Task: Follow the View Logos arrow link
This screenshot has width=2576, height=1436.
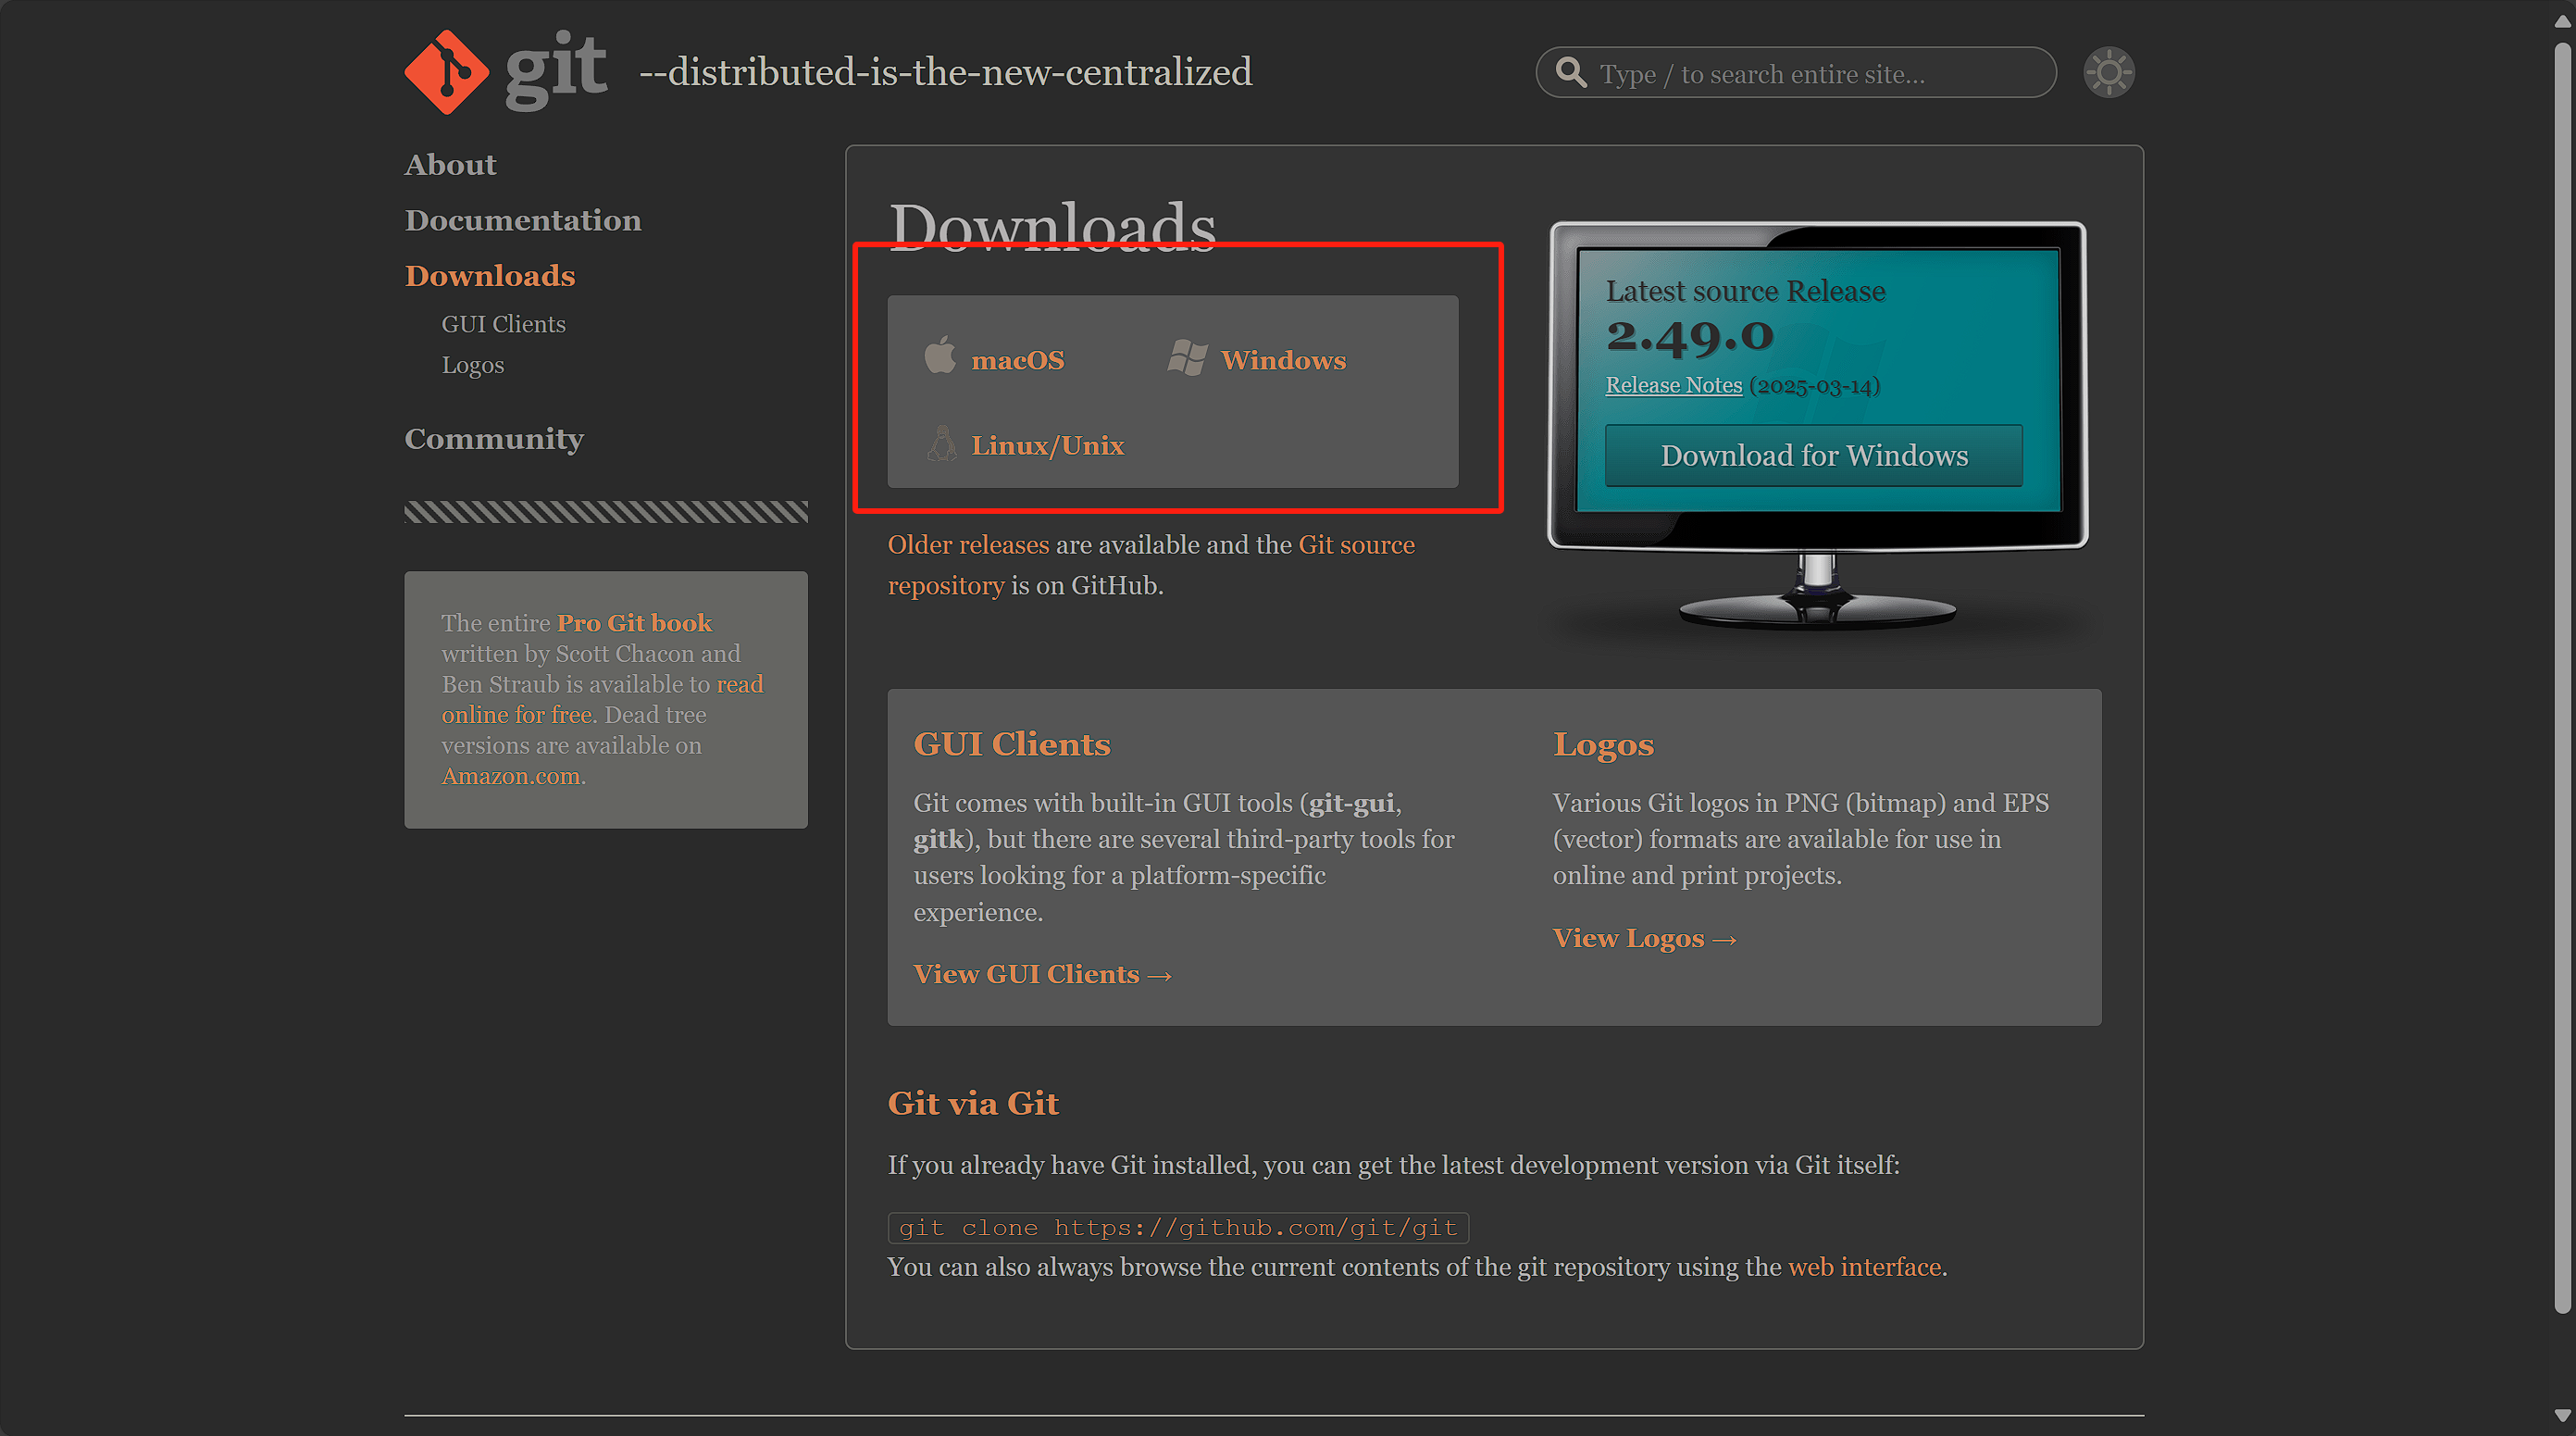Action: (1644, 938)
